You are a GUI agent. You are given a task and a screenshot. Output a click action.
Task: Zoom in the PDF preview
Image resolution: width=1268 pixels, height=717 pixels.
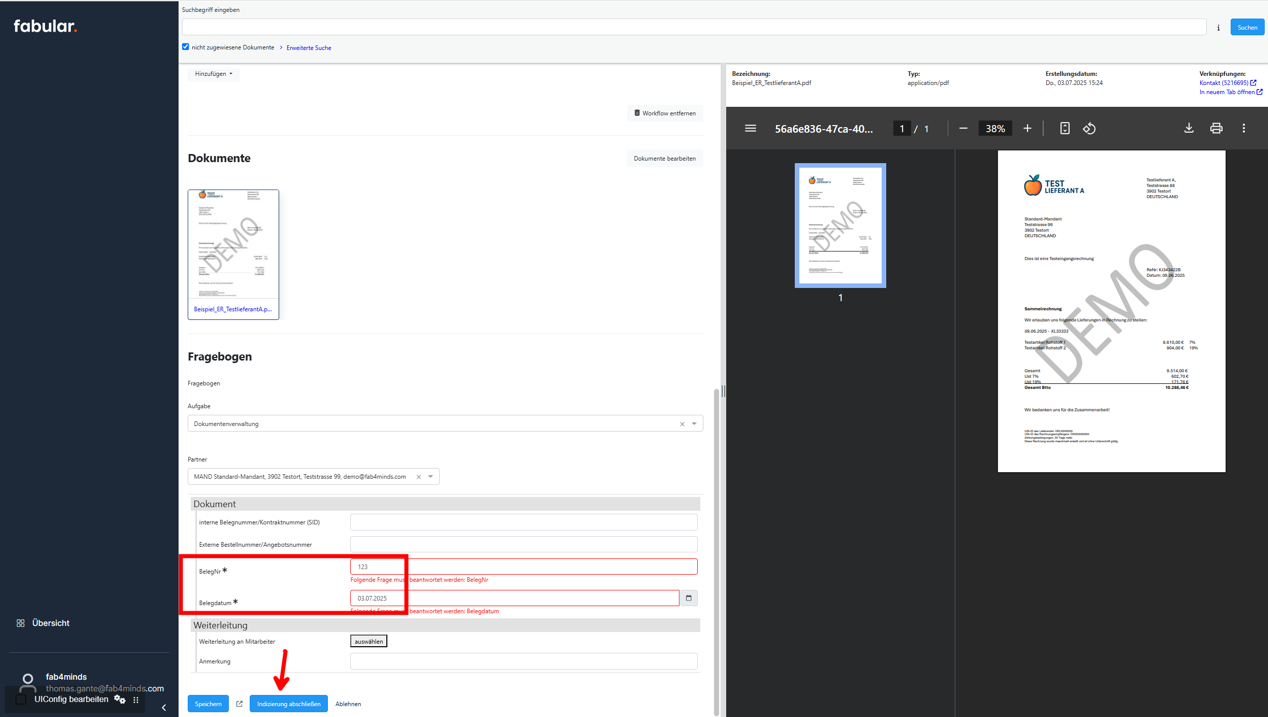[x=1027, y=129]
